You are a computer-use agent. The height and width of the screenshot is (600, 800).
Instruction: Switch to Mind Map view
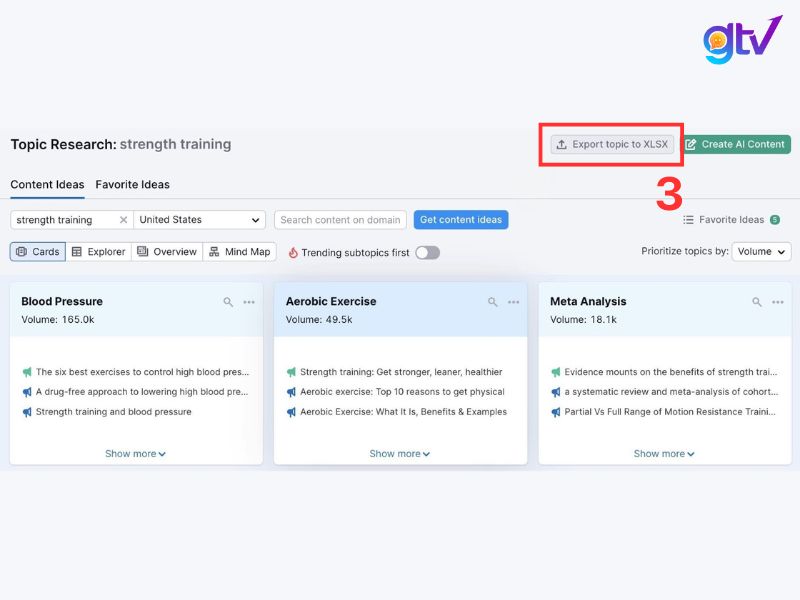(239, 252)
